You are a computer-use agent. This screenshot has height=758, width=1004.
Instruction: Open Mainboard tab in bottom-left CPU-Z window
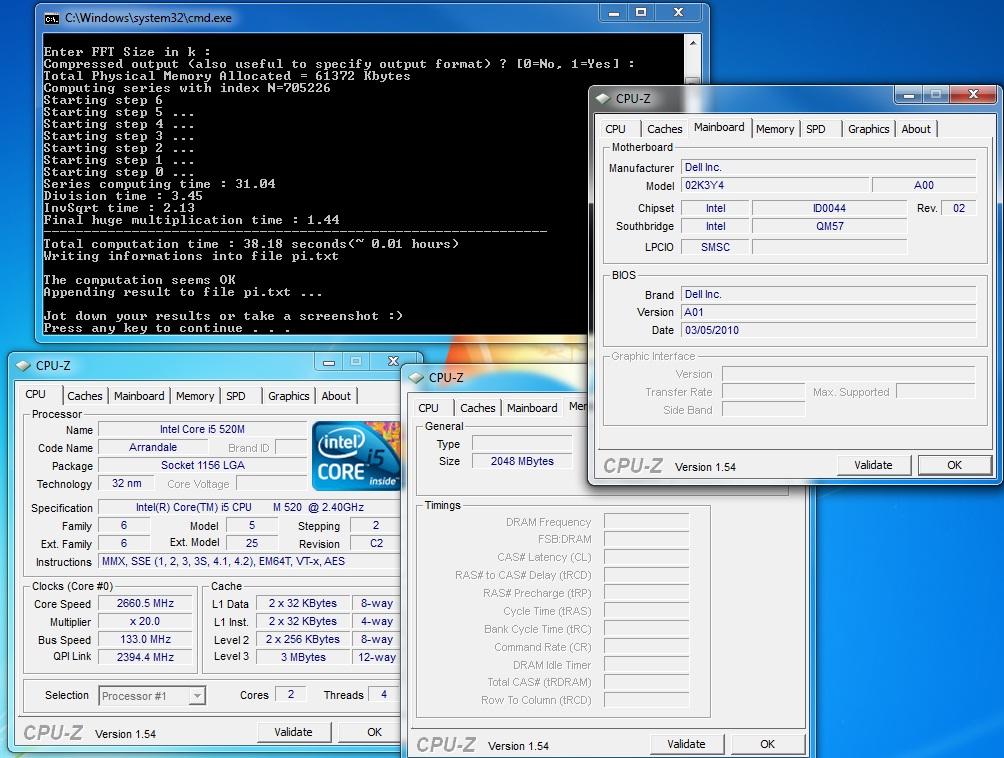click(x=139, y=396)
